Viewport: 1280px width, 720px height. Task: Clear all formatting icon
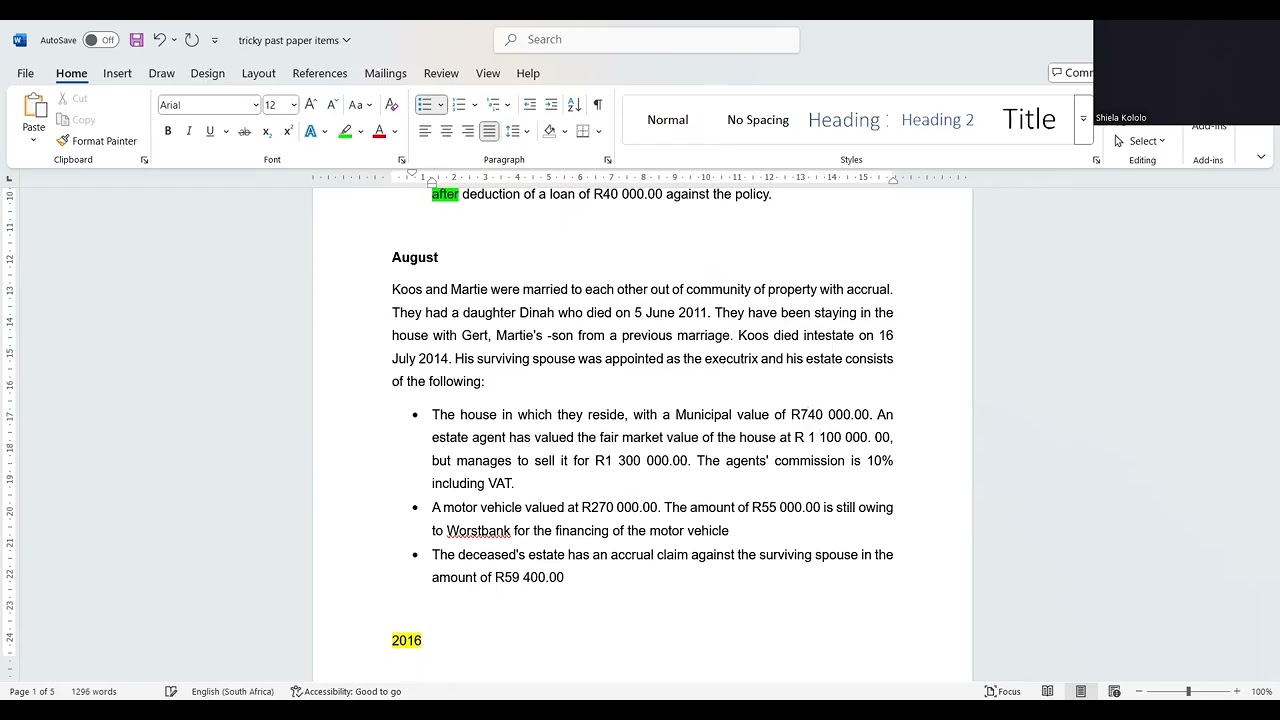tap(392, 105)
